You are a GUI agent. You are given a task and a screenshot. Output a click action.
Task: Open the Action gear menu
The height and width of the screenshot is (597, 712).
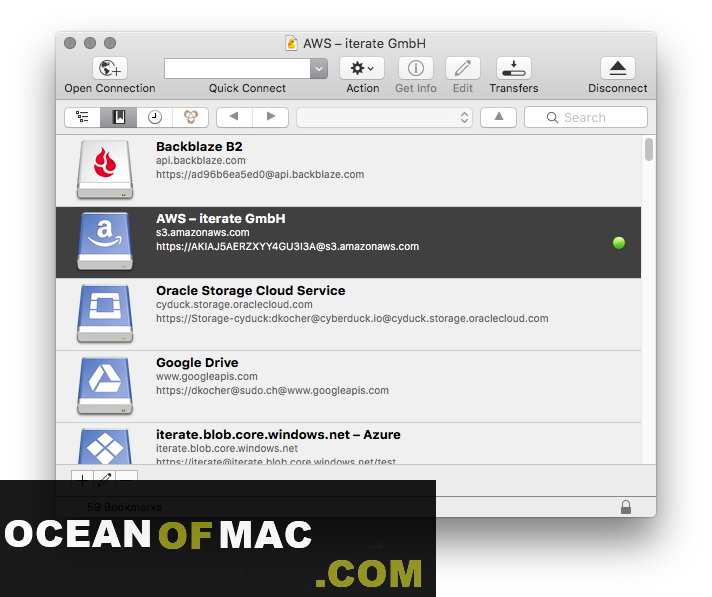tap(362, 68)
